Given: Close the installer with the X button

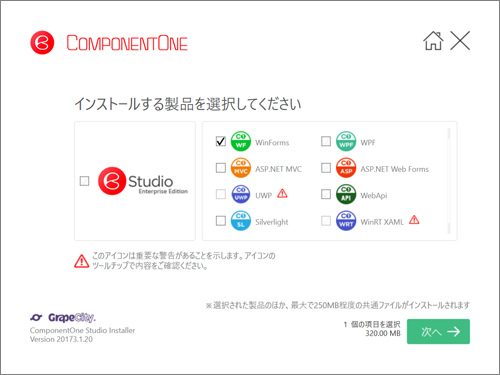Looking at the screenshot, I should (460, 41).
